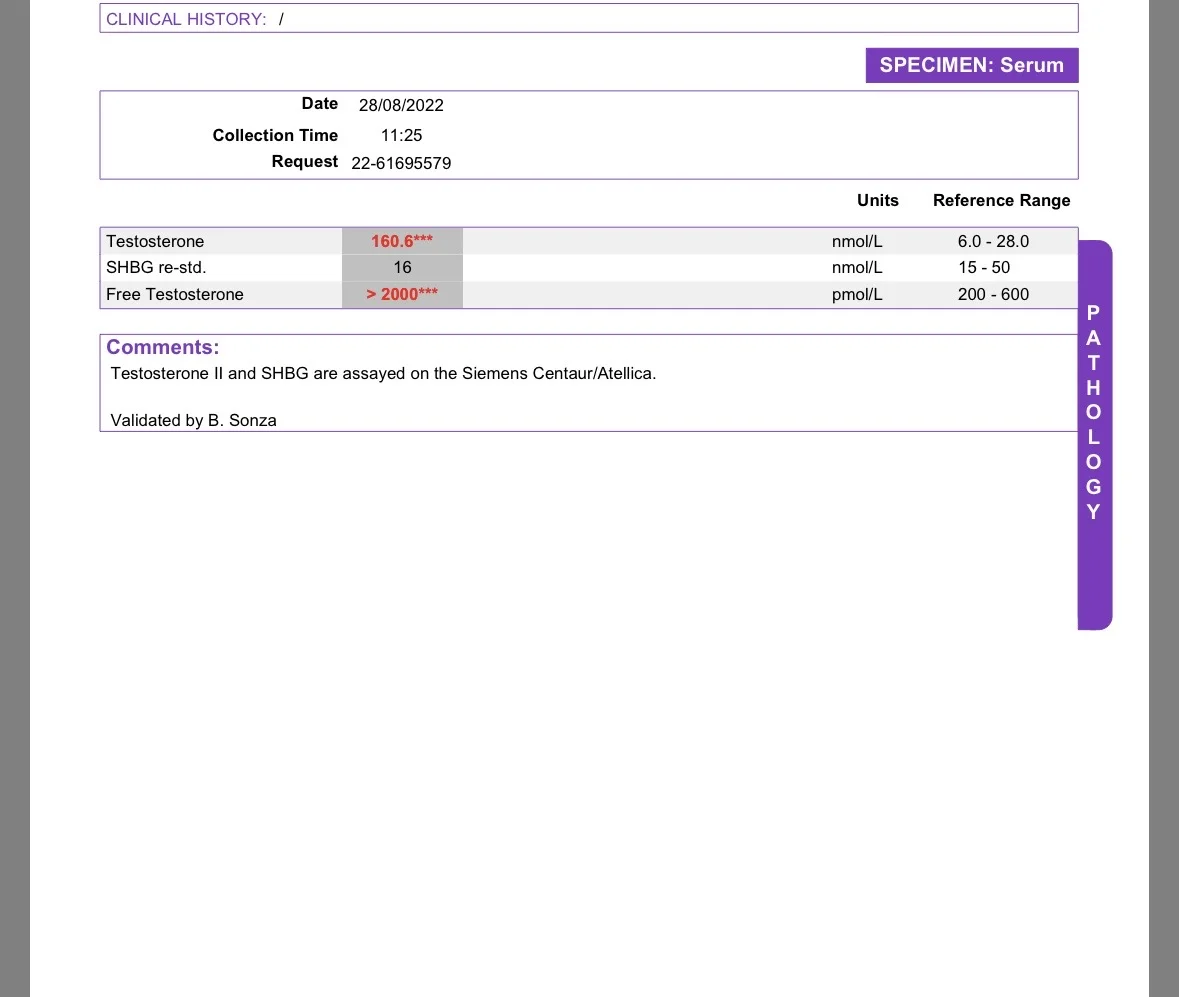Click the date value 28/08/2022
Viewport: 1179px width, 997px height.
(x=401, y=105)
